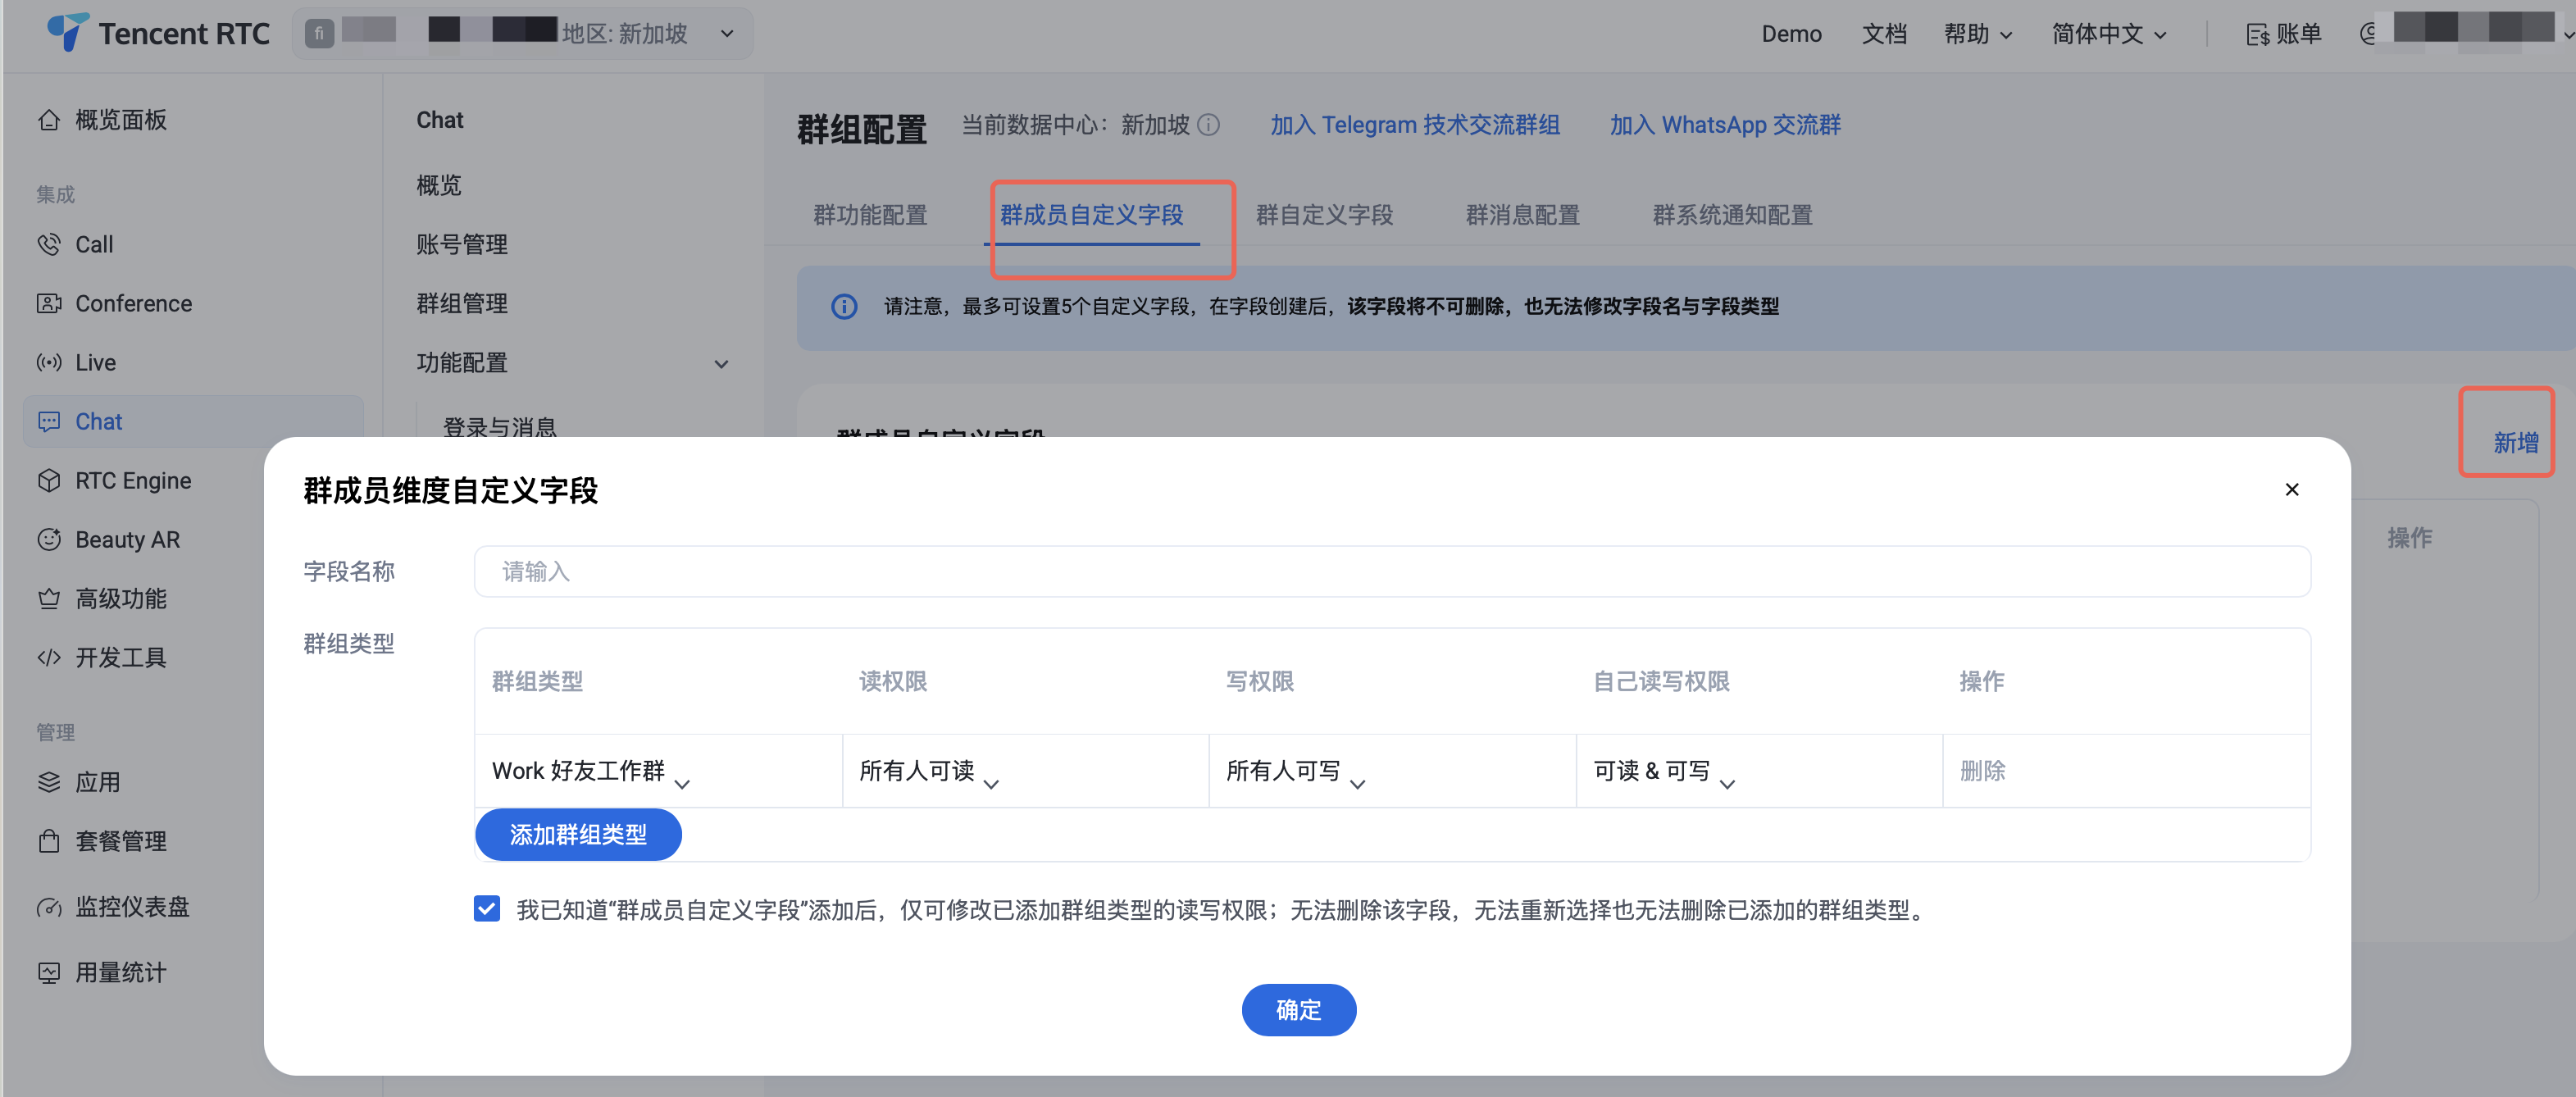Click the Live broadcast icon

(x=48, y=362)
